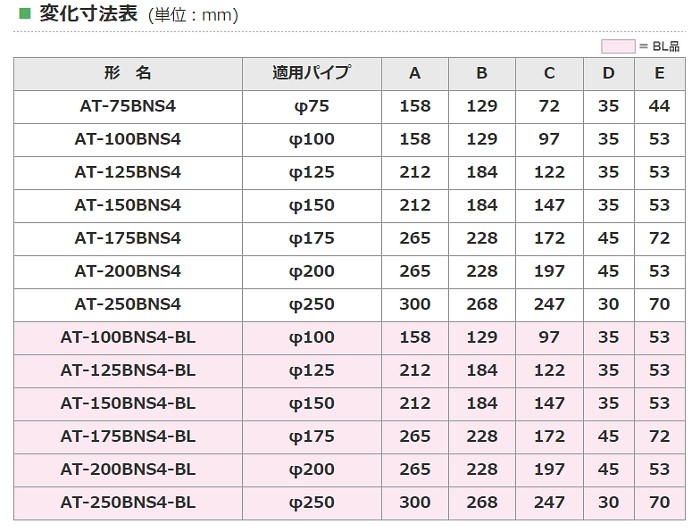Click B value 268 in AT-250BNS4 row
This screenshot has width=700, height=532.
(482, 304)
